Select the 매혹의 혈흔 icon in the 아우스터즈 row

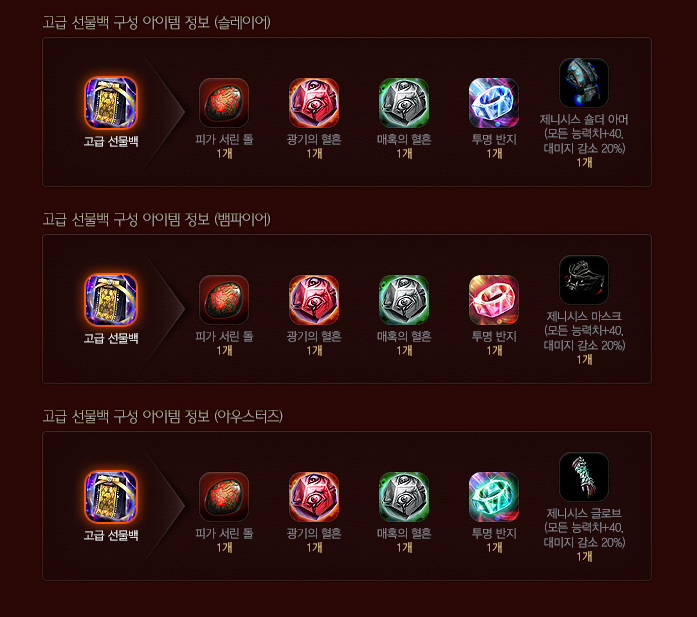click(404, 497)
